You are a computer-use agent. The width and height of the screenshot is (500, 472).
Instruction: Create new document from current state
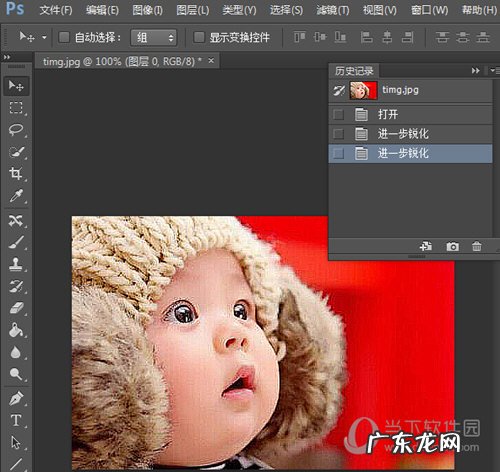click(x=426, y=246)
